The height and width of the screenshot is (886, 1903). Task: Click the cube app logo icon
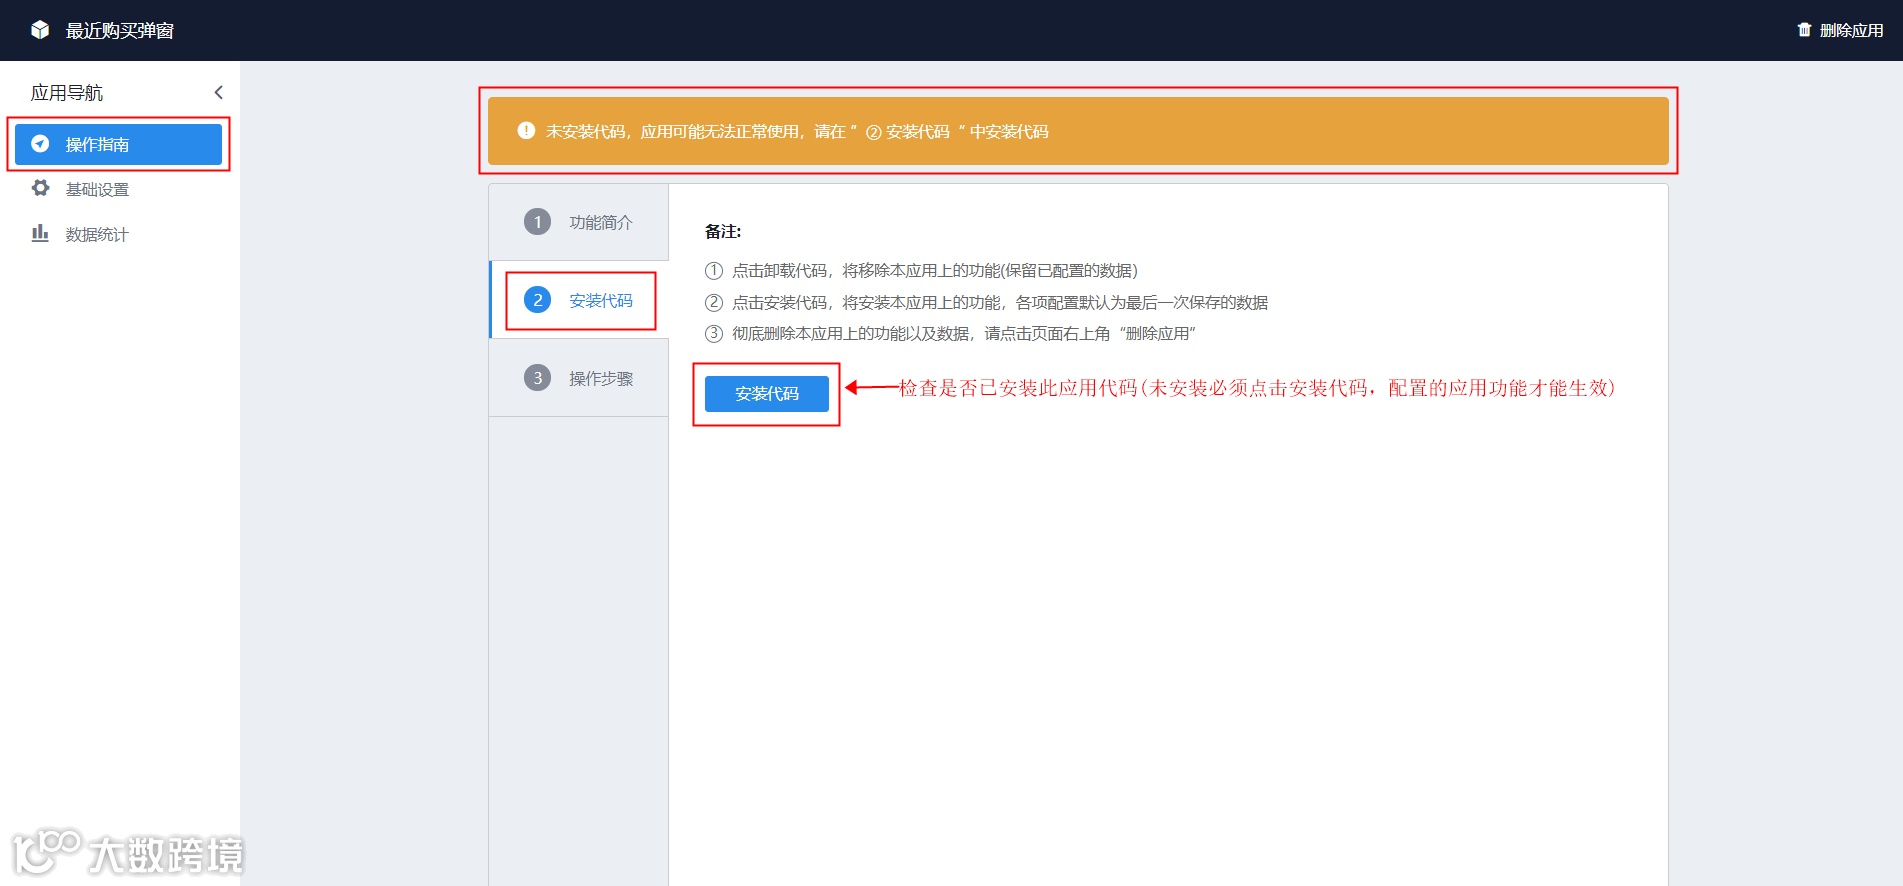point(40,30)
